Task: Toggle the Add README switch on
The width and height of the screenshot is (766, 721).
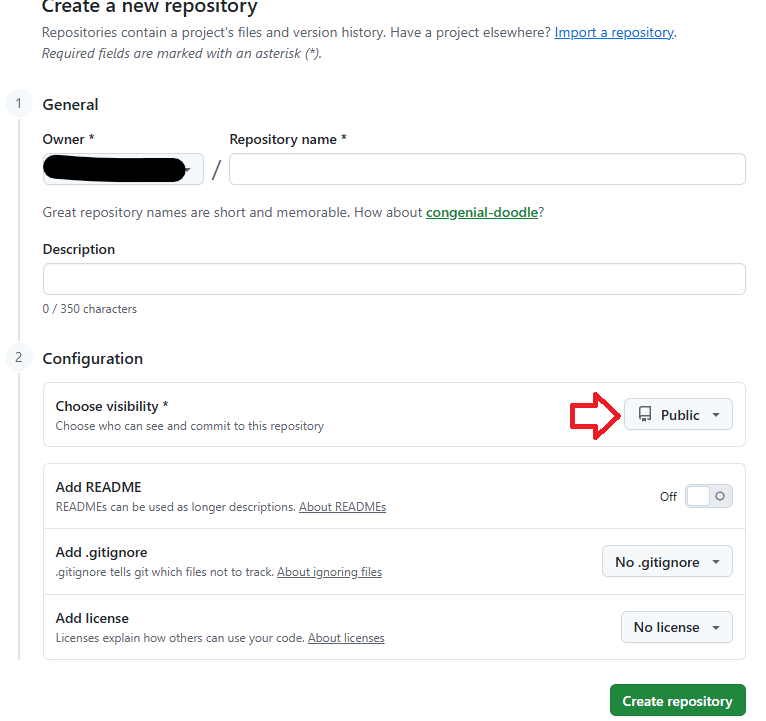Action: [708, 496]
